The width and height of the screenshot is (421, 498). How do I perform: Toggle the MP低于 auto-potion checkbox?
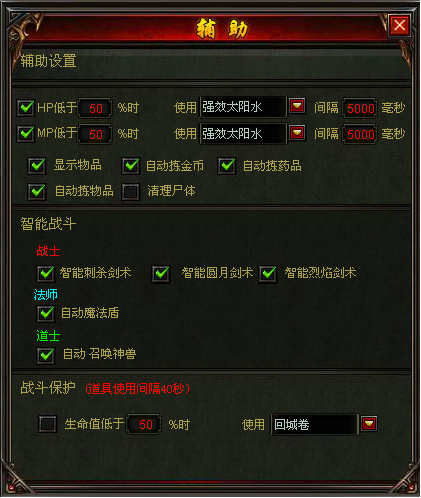click(26, 134)
